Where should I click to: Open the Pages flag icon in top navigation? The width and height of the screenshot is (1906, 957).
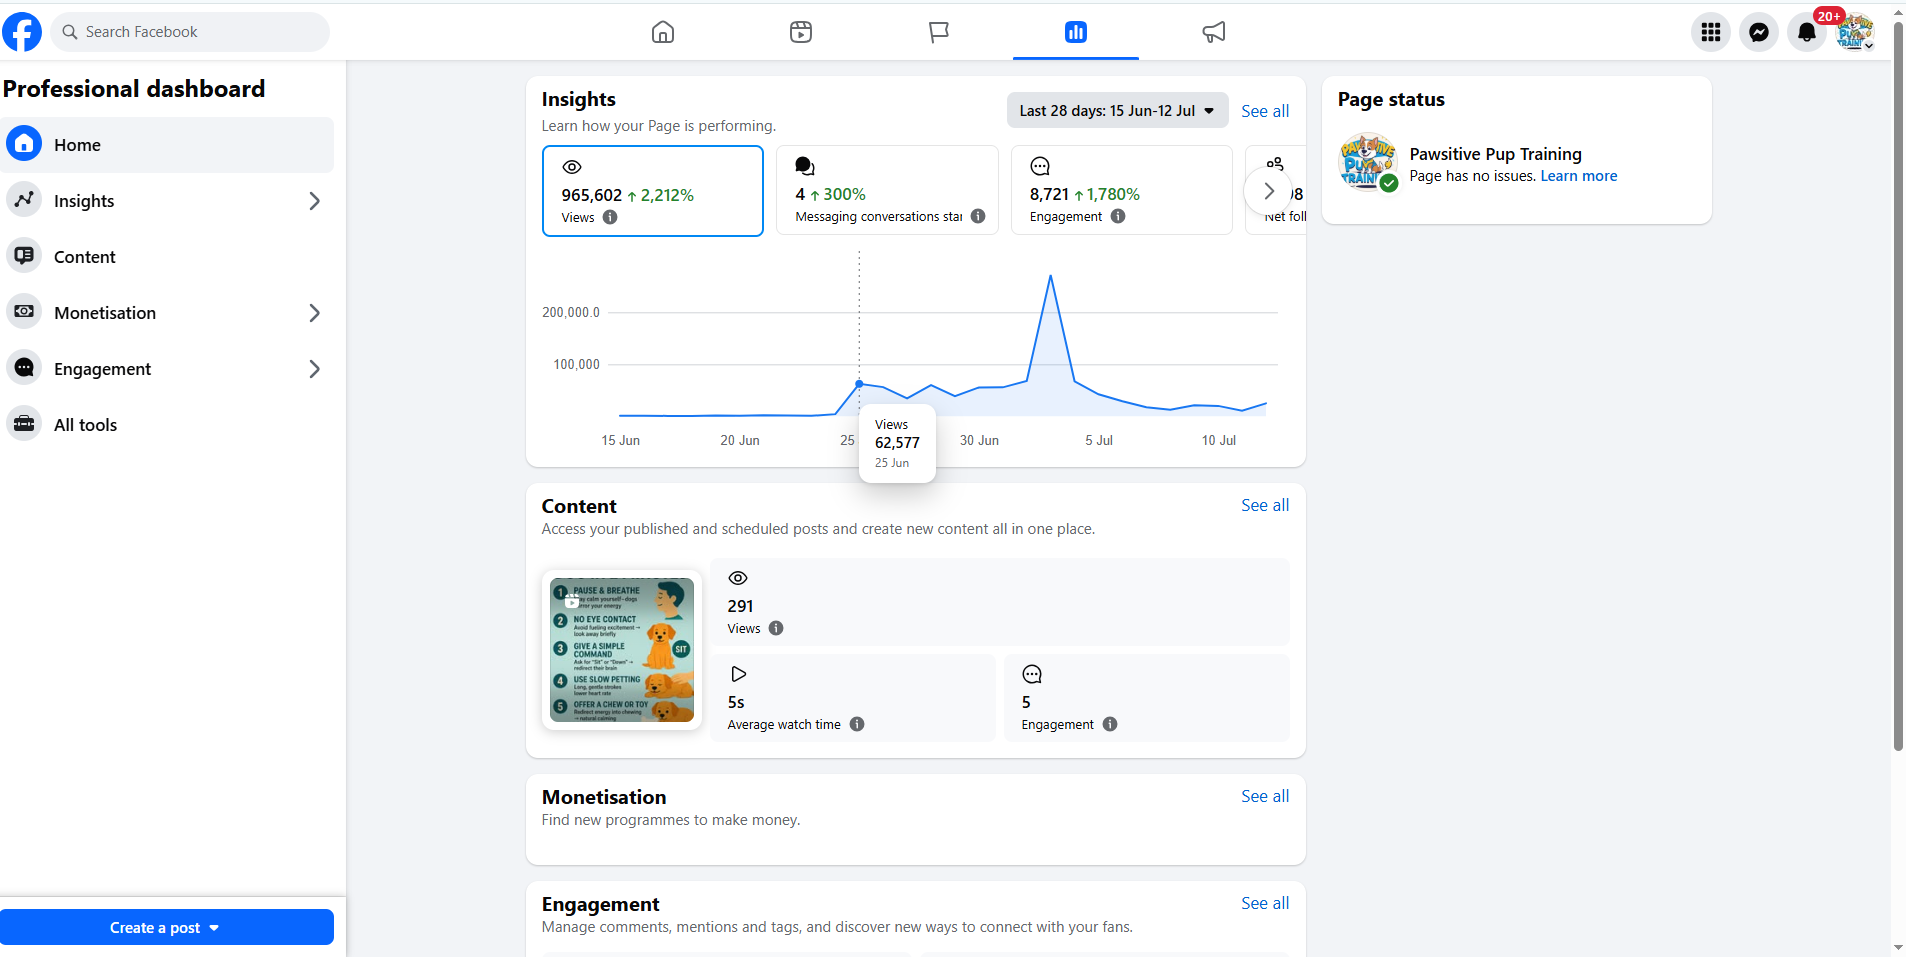938,32
